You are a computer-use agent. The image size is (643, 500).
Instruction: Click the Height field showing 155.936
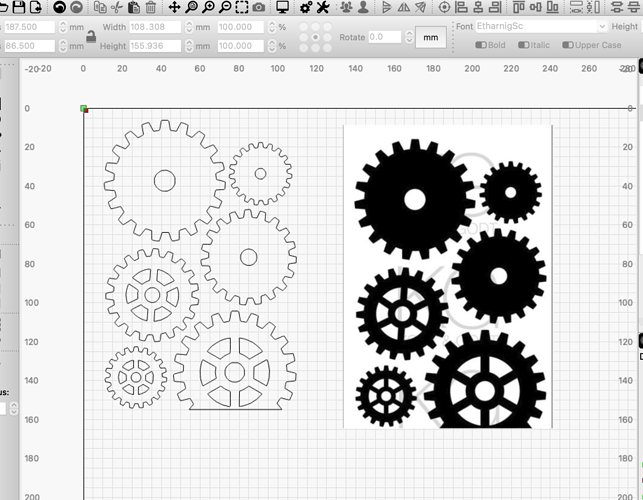[x=155, y=46]
